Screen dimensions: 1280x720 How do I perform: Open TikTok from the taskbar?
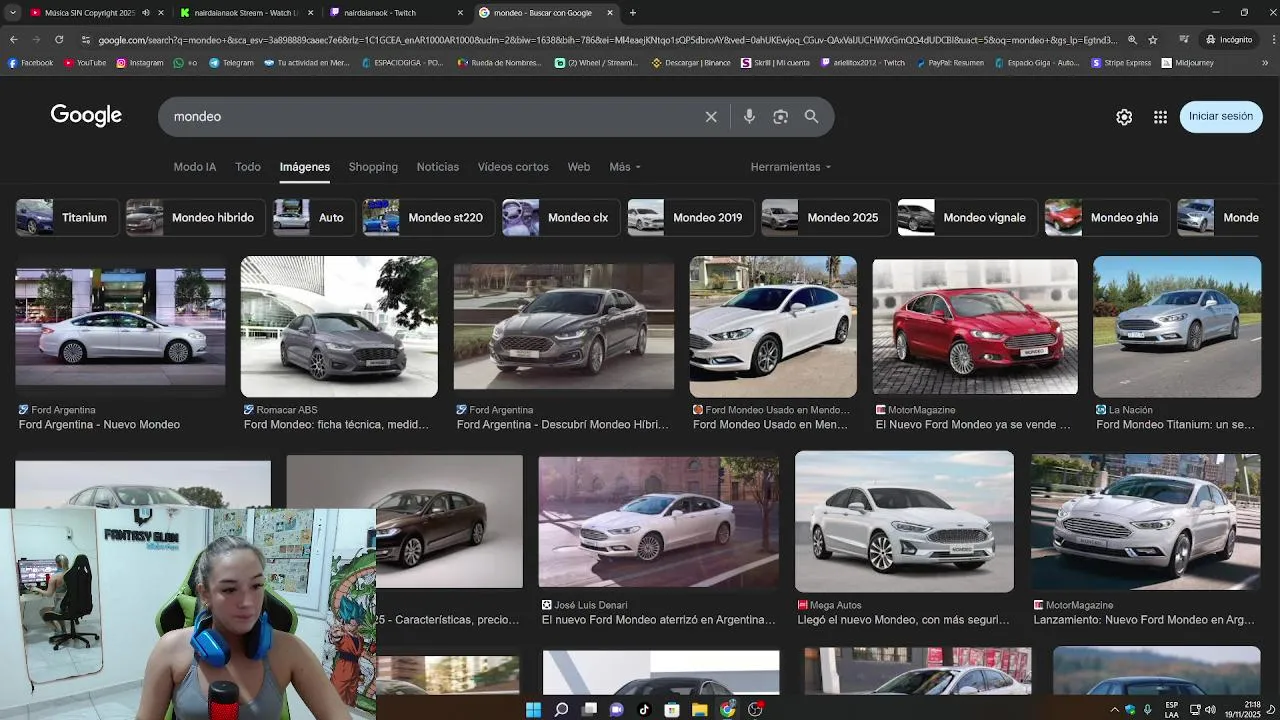(644, 709)
